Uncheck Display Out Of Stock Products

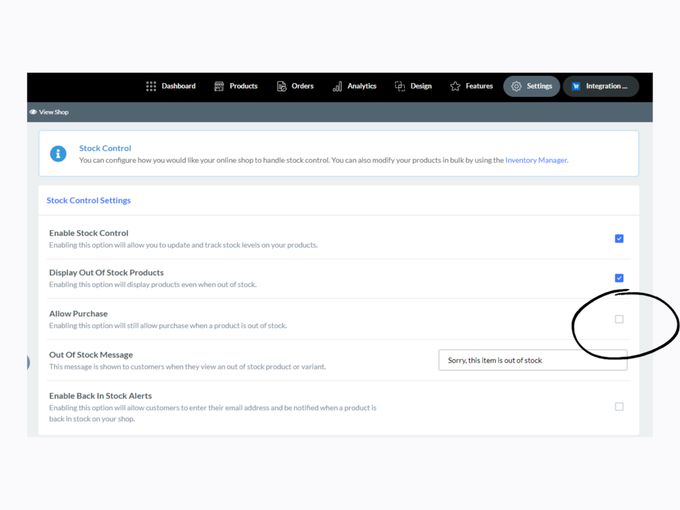tap(619, 278)
